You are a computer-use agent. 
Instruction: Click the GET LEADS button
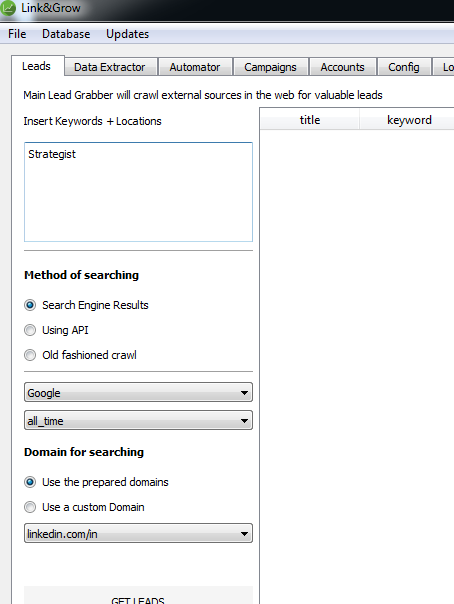coord(138,596)
